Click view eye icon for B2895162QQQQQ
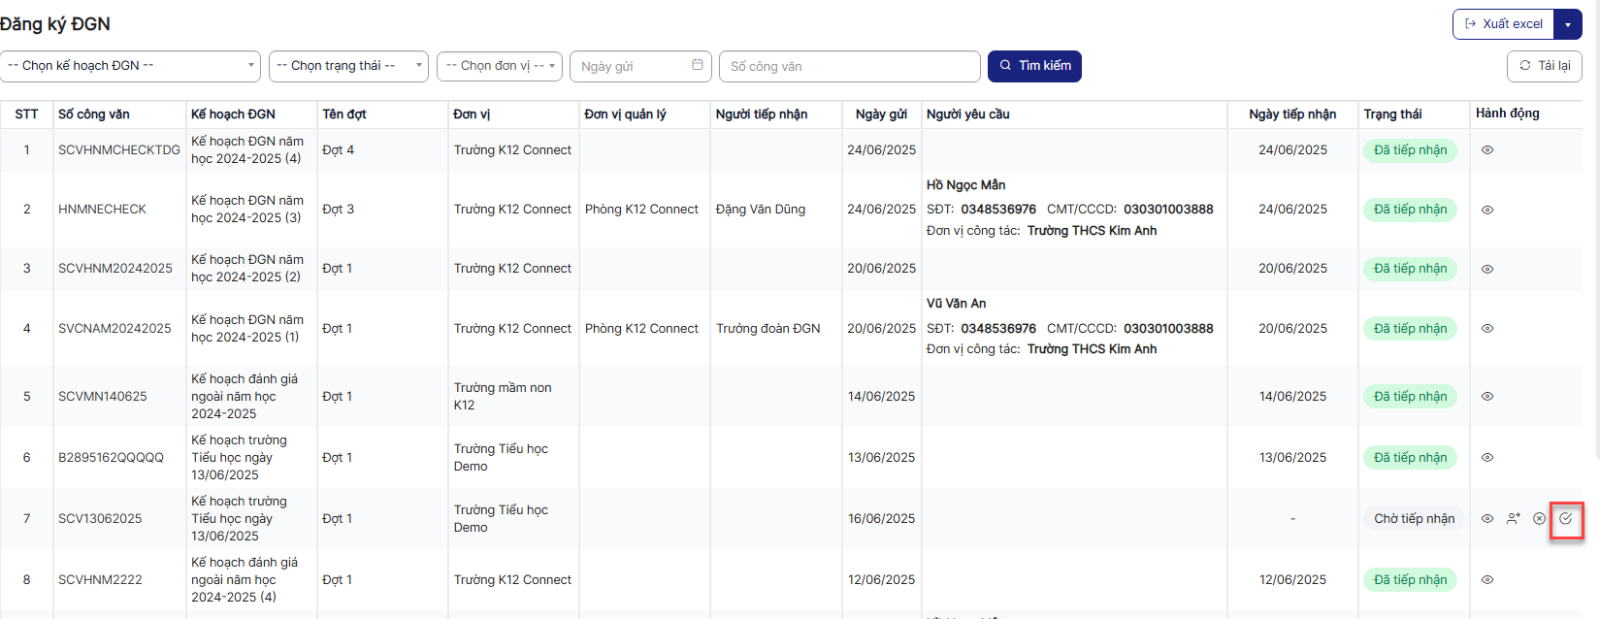 [1487, 458]
